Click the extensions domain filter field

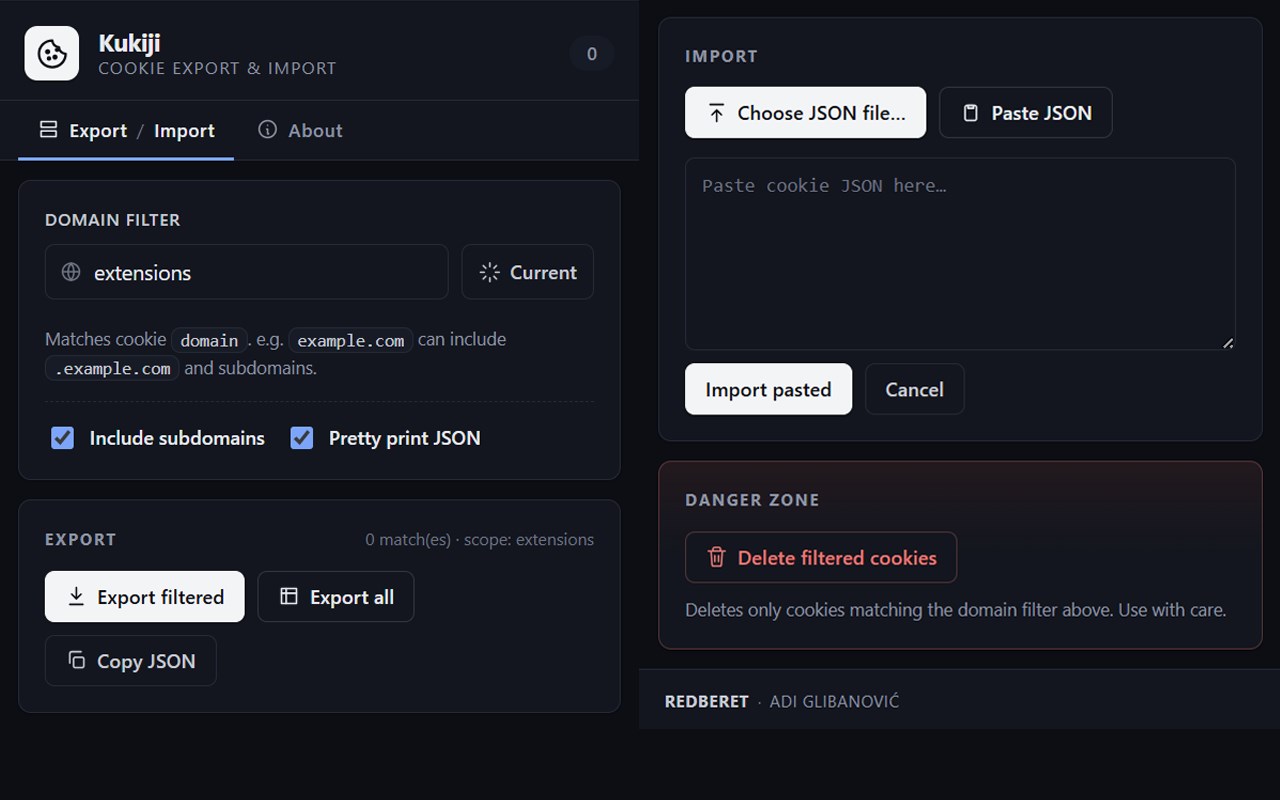[246, 272]
